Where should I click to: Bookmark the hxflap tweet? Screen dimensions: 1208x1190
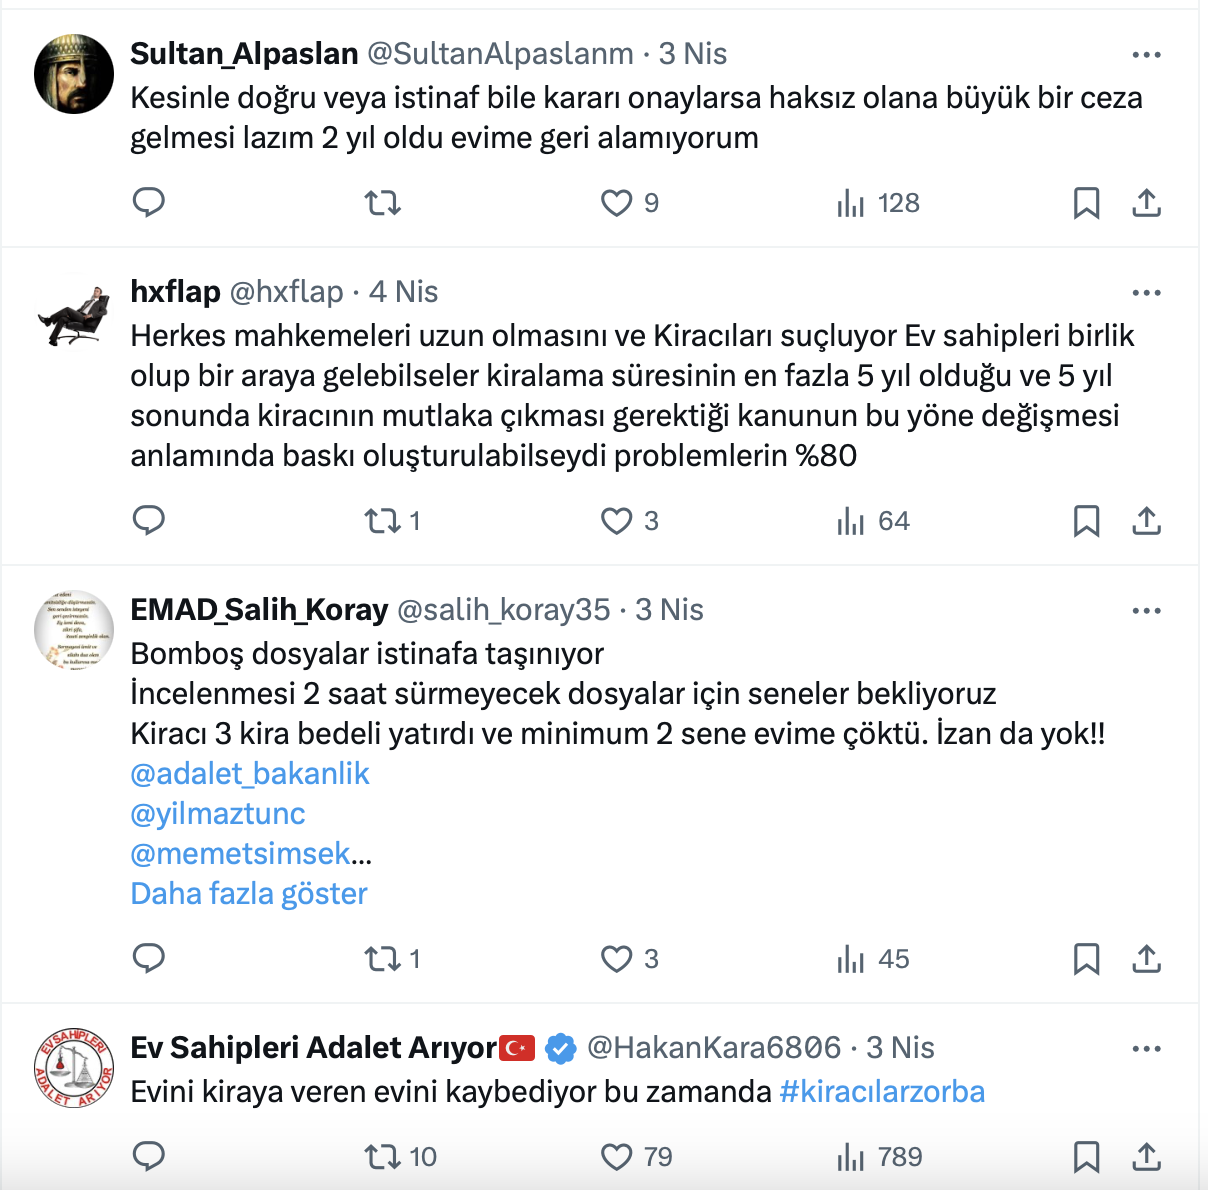pos(1086,521)
